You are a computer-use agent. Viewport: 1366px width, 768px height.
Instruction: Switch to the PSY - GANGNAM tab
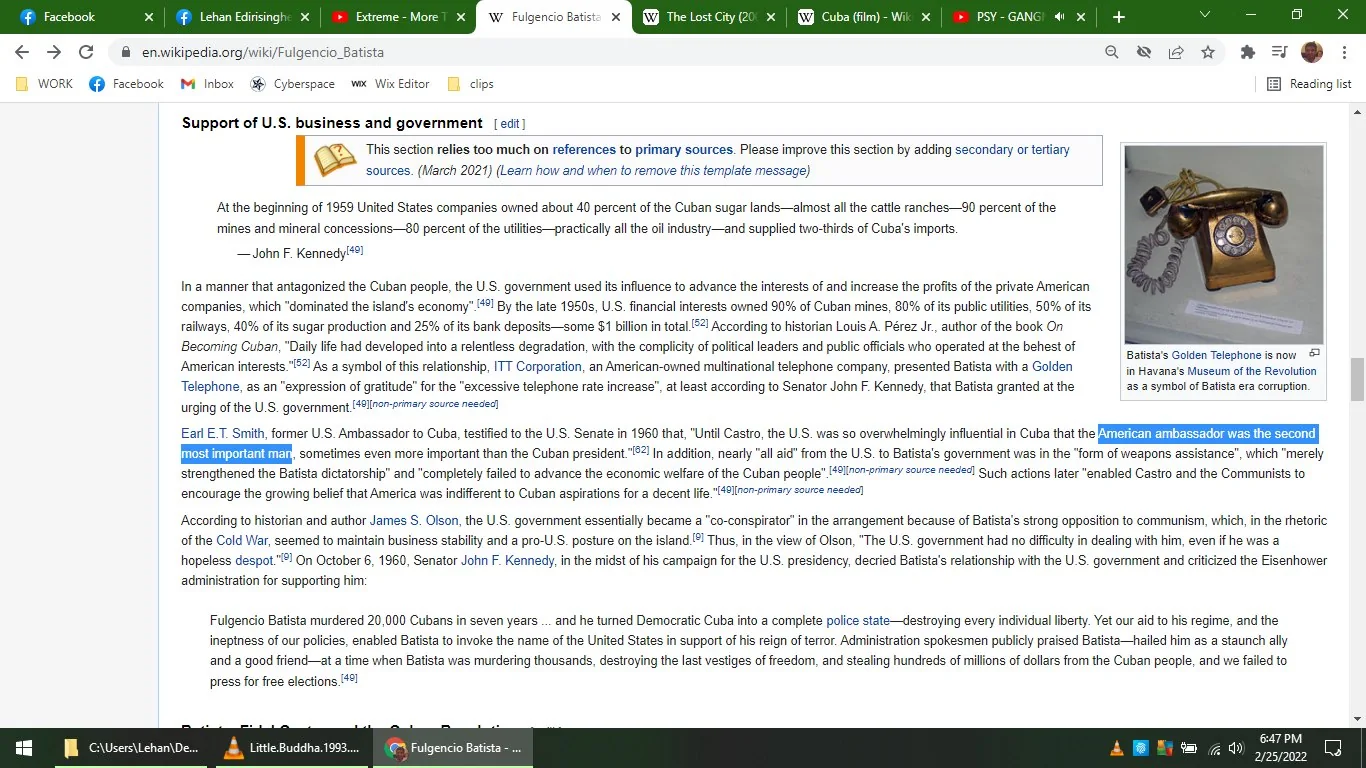coord(1020,17)
